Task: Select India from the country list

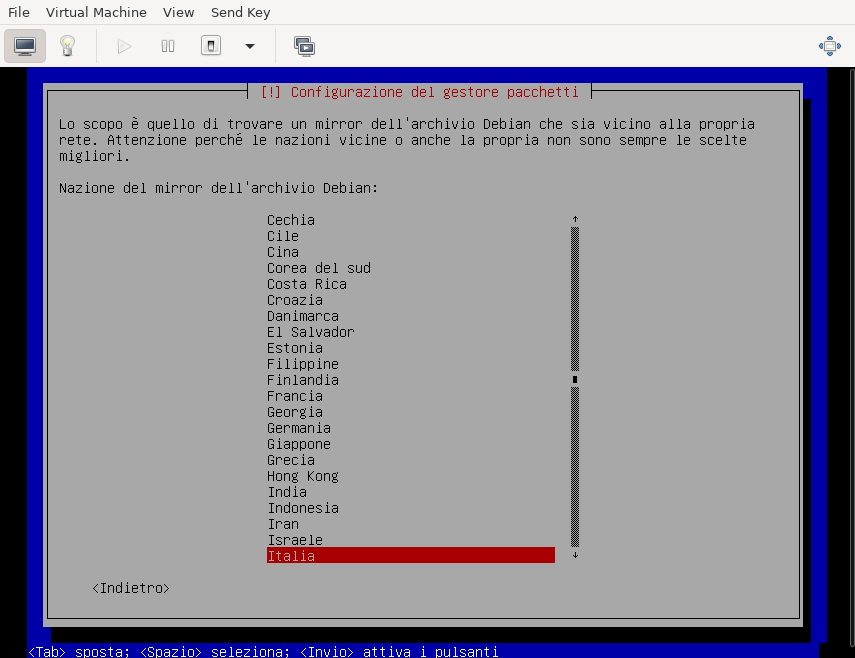Action: click(x=411, y=492)
